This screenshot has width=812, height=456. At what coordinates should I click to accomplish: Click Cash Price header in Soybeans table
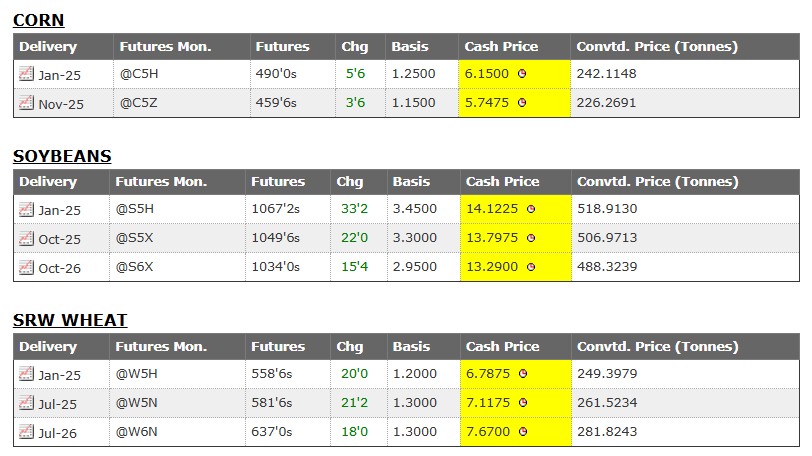pos(502,182)
